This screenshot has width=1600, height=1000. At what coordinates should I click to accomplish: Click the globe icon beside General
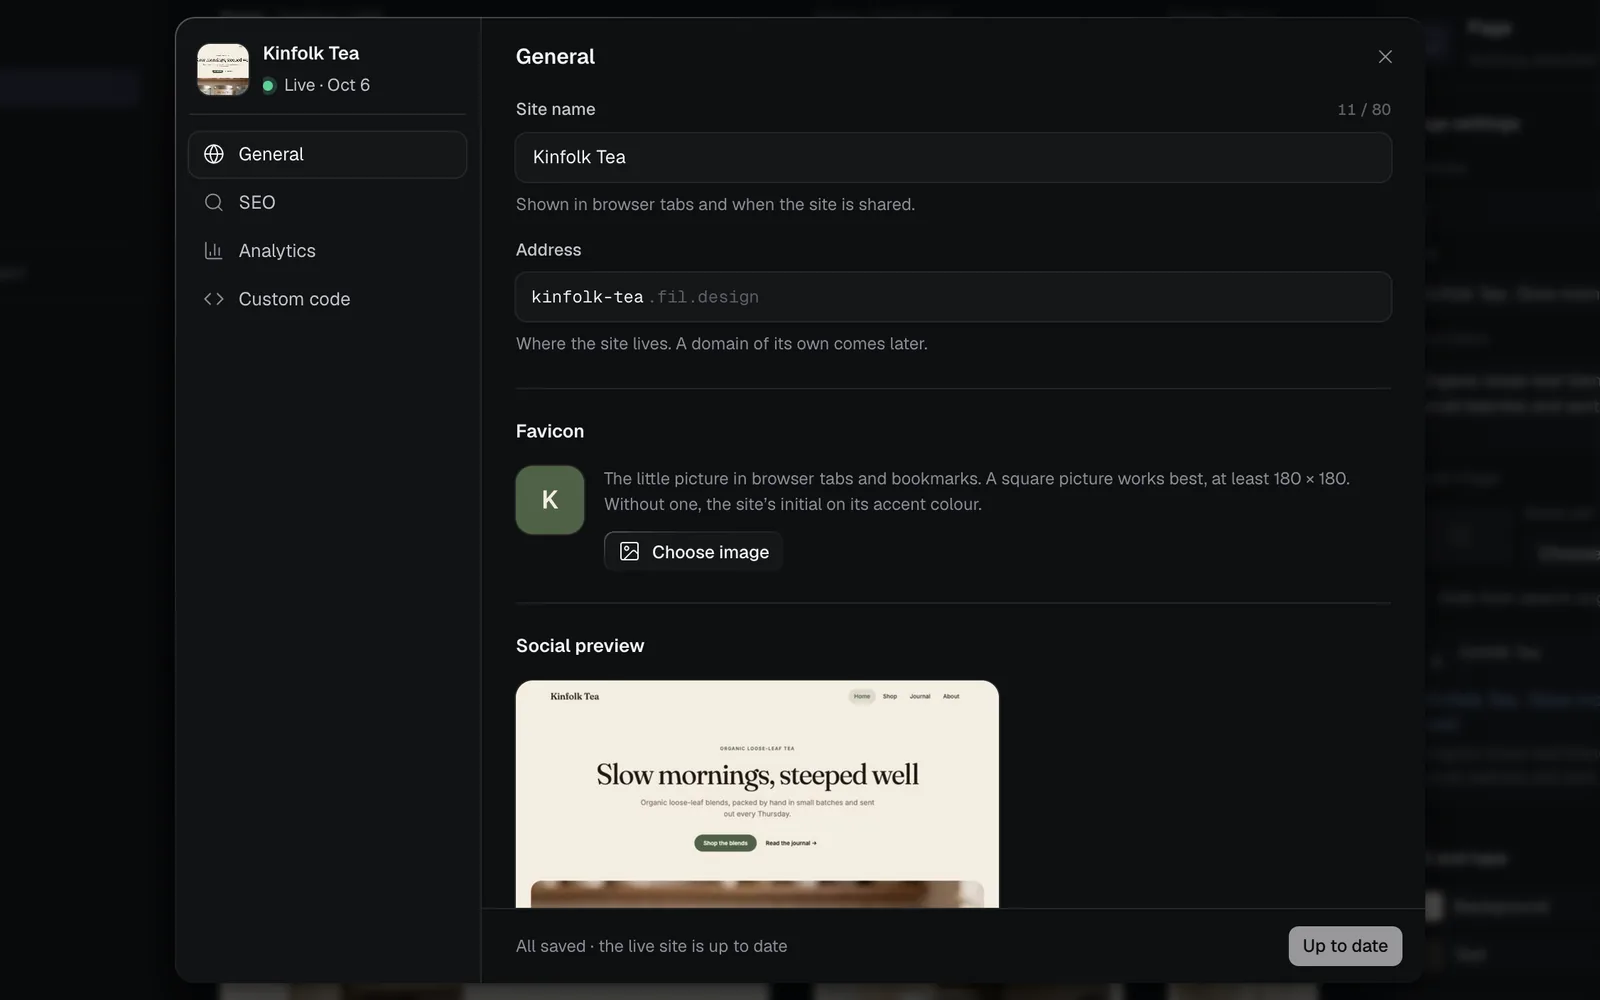click(x=214, y=154)
